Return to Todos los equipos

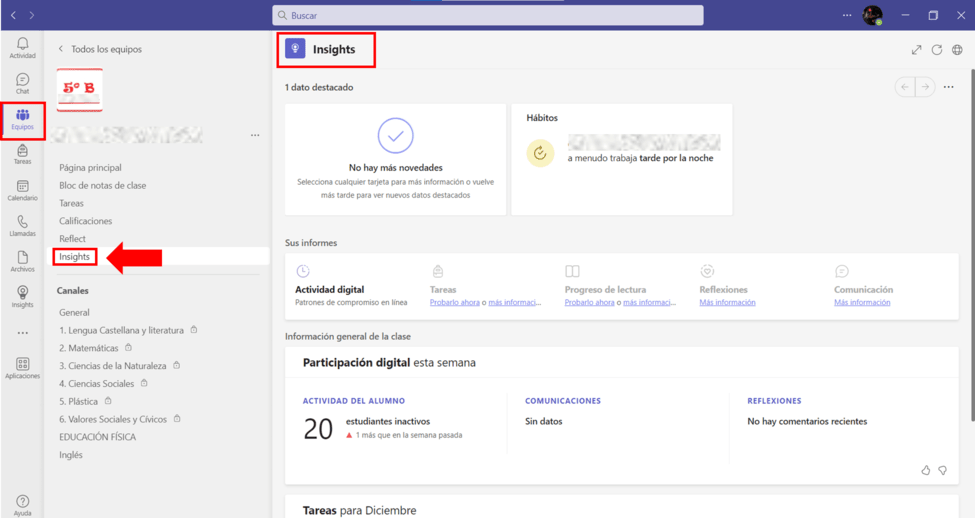coord(100,49)
